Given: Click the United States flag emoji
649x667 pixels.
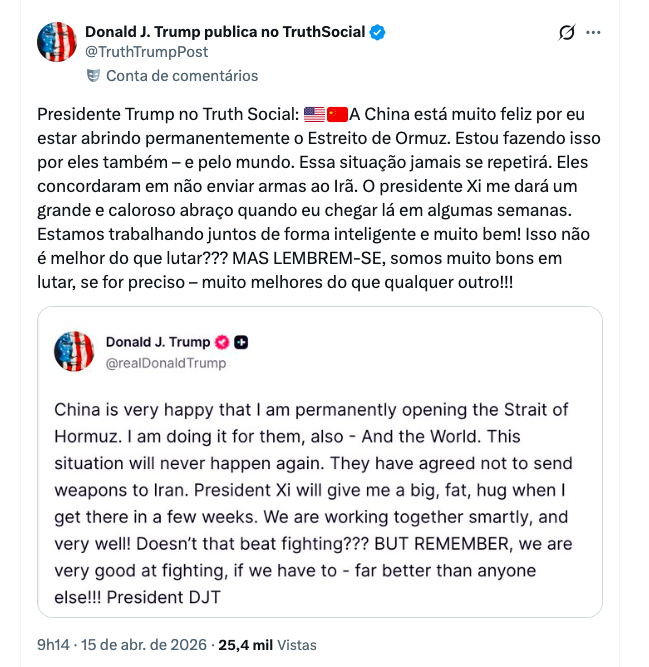Looking at the screenshot, I should tap(314, 114).
